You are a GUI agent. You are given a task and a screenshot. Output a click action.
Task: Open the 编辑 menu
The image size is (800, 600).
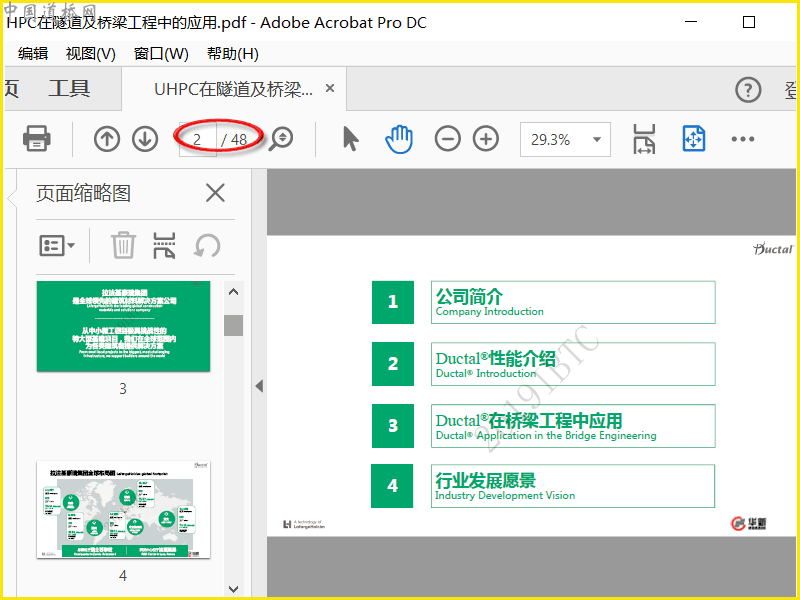point(33,53)
